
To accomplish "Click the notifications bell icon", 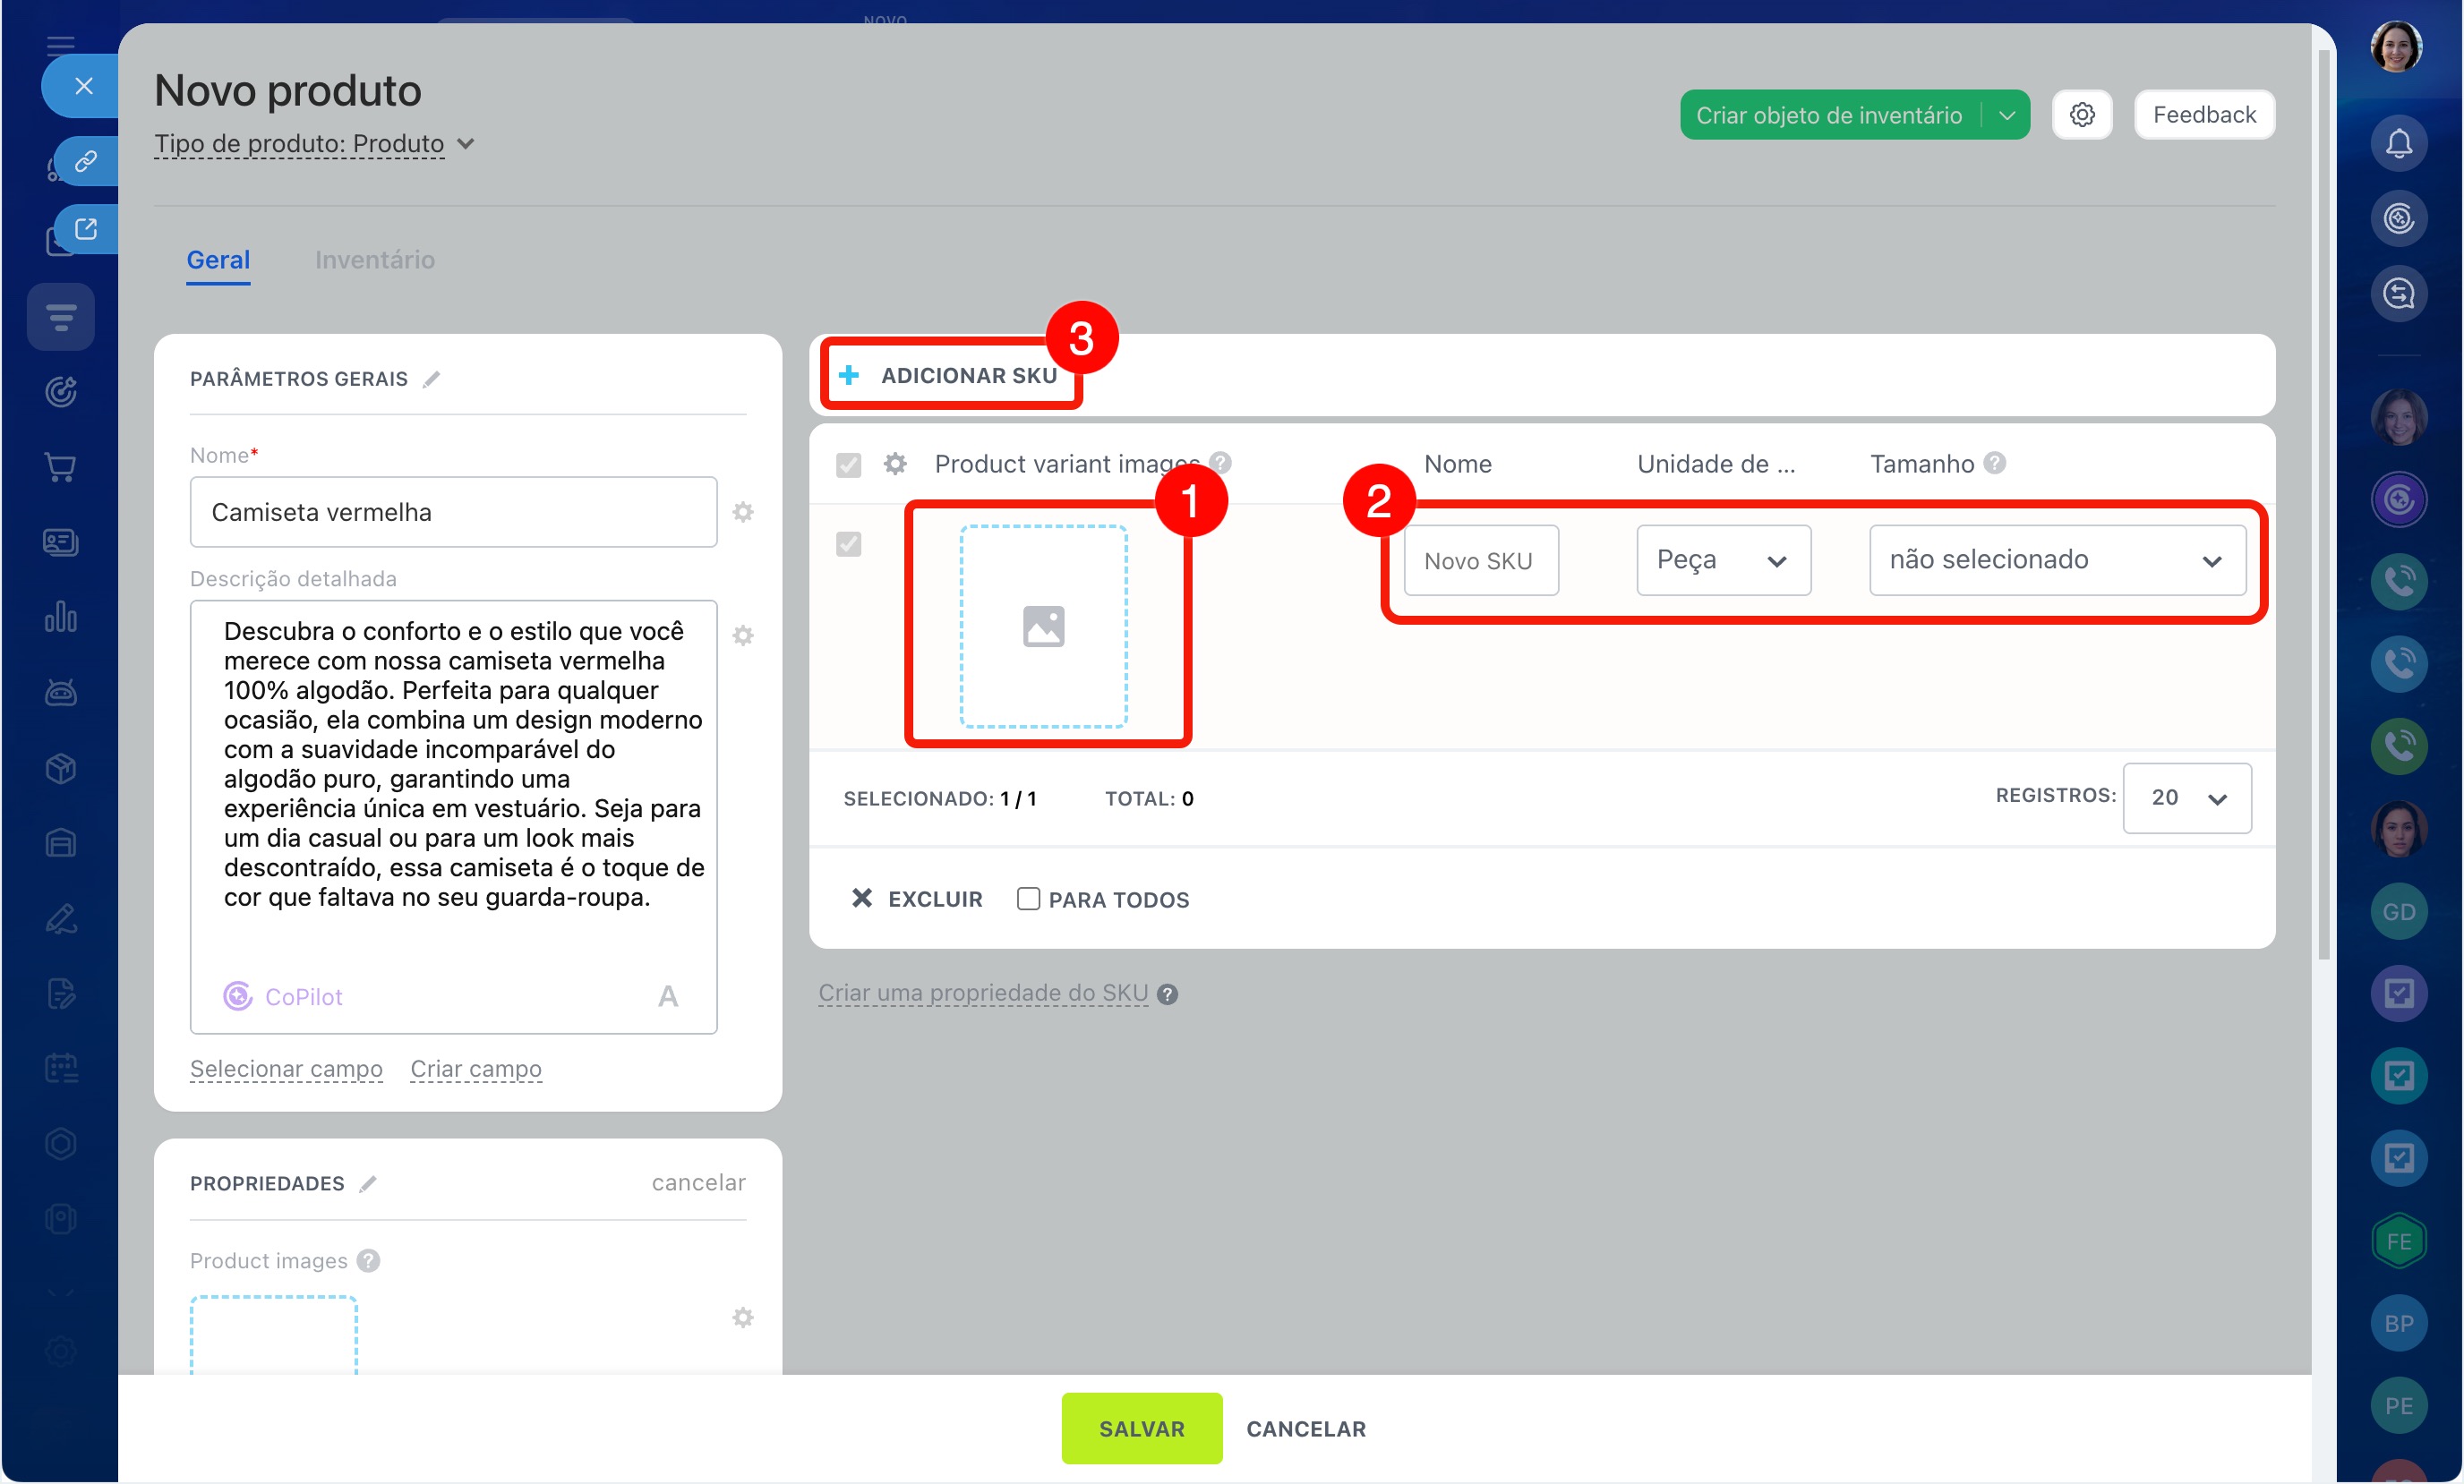I will 2398,143.
